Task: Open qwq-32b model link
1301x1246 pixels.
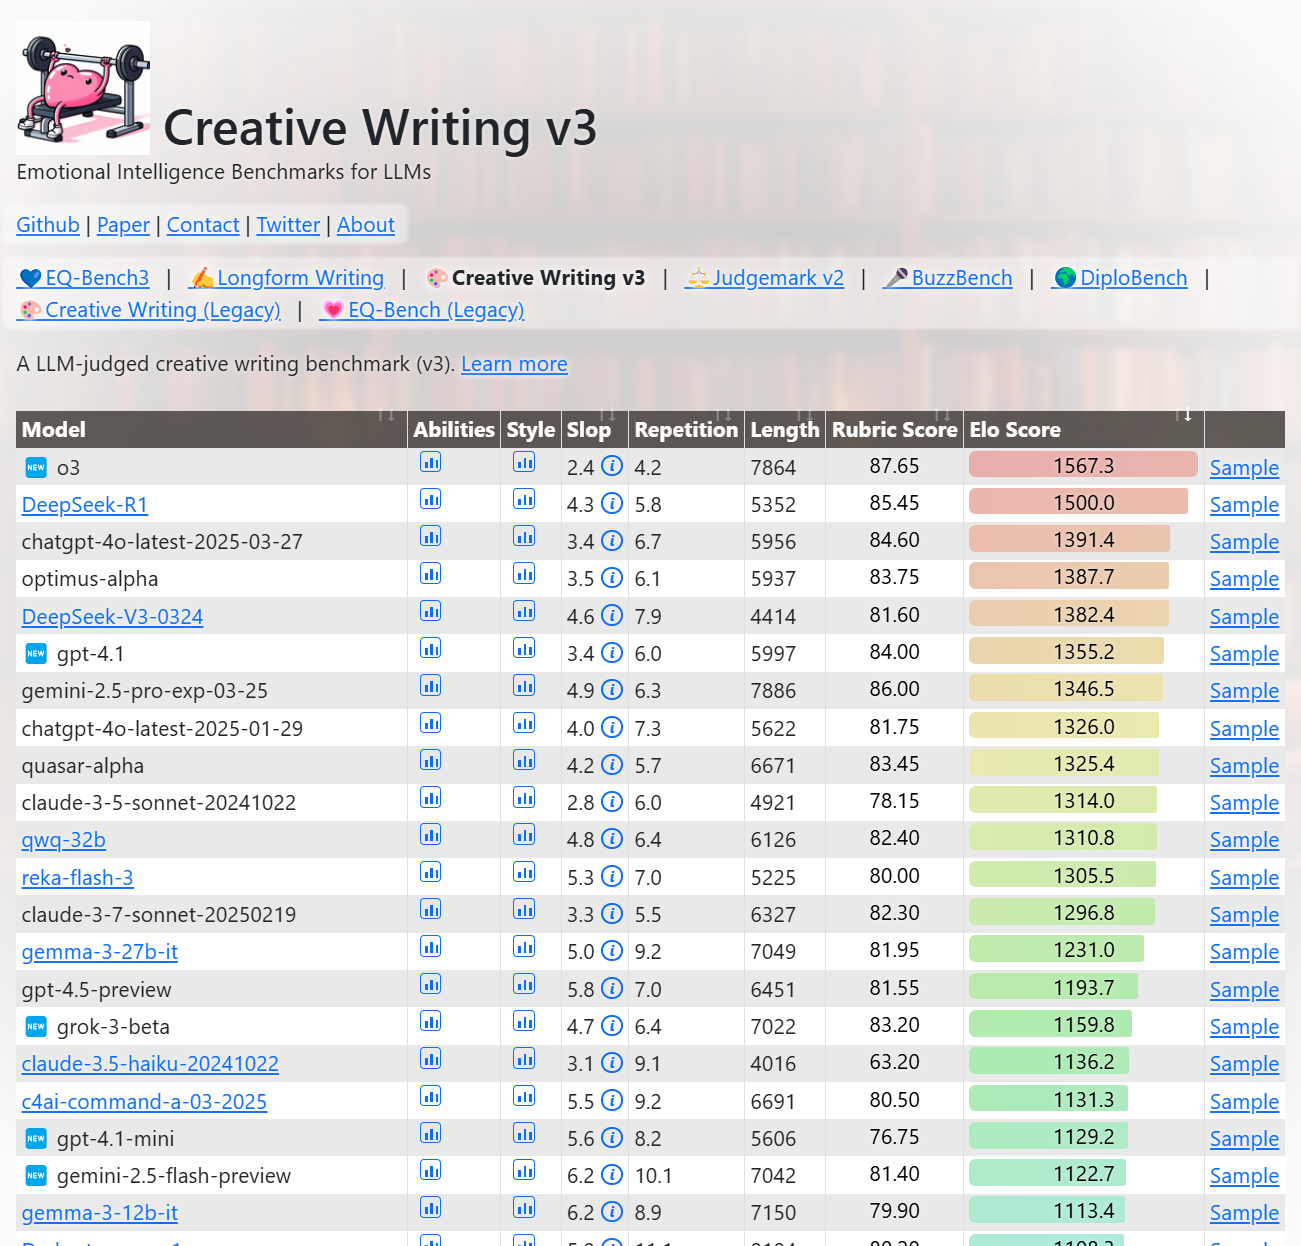Action: point(64,840)
